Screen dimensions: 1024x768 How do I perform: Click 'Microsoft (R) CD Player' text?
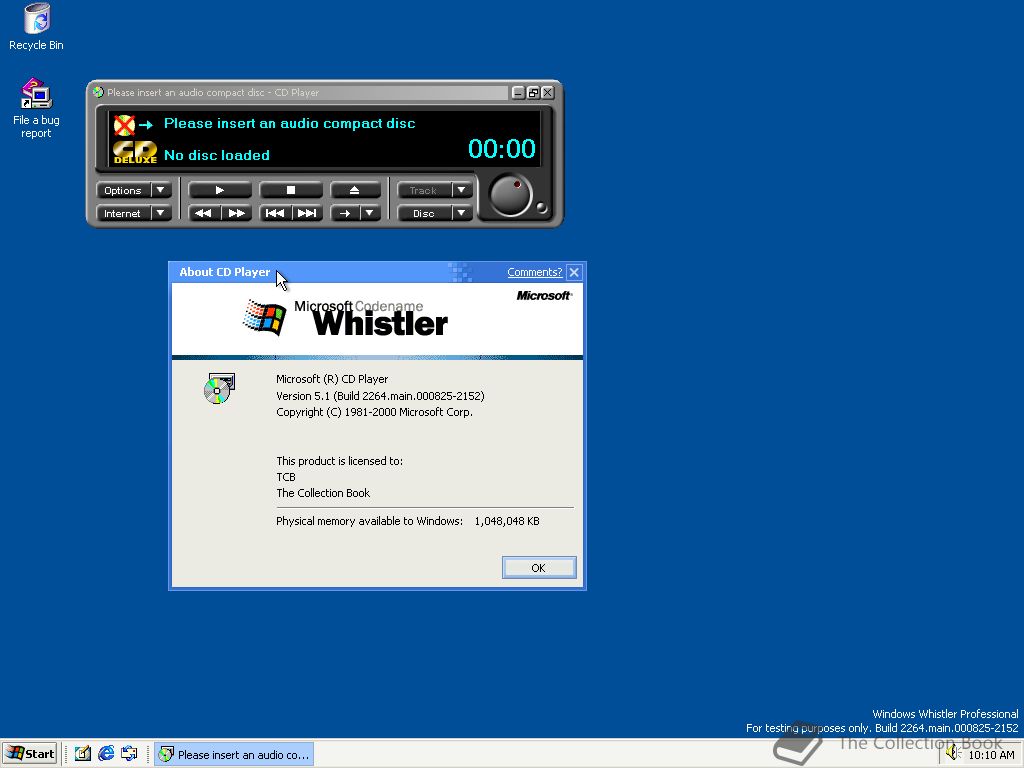point(332,379)
